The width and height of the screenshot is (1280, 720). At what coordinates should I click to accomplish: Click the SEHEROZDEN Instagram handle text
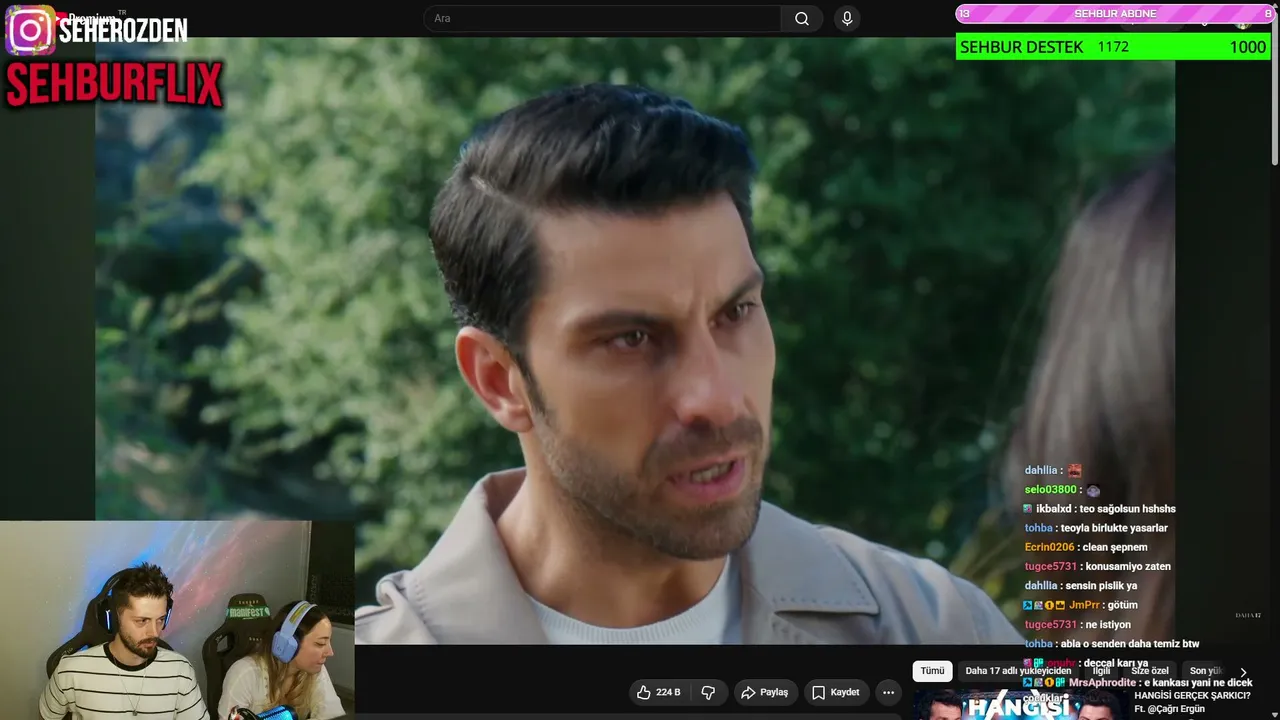[123, 31]
